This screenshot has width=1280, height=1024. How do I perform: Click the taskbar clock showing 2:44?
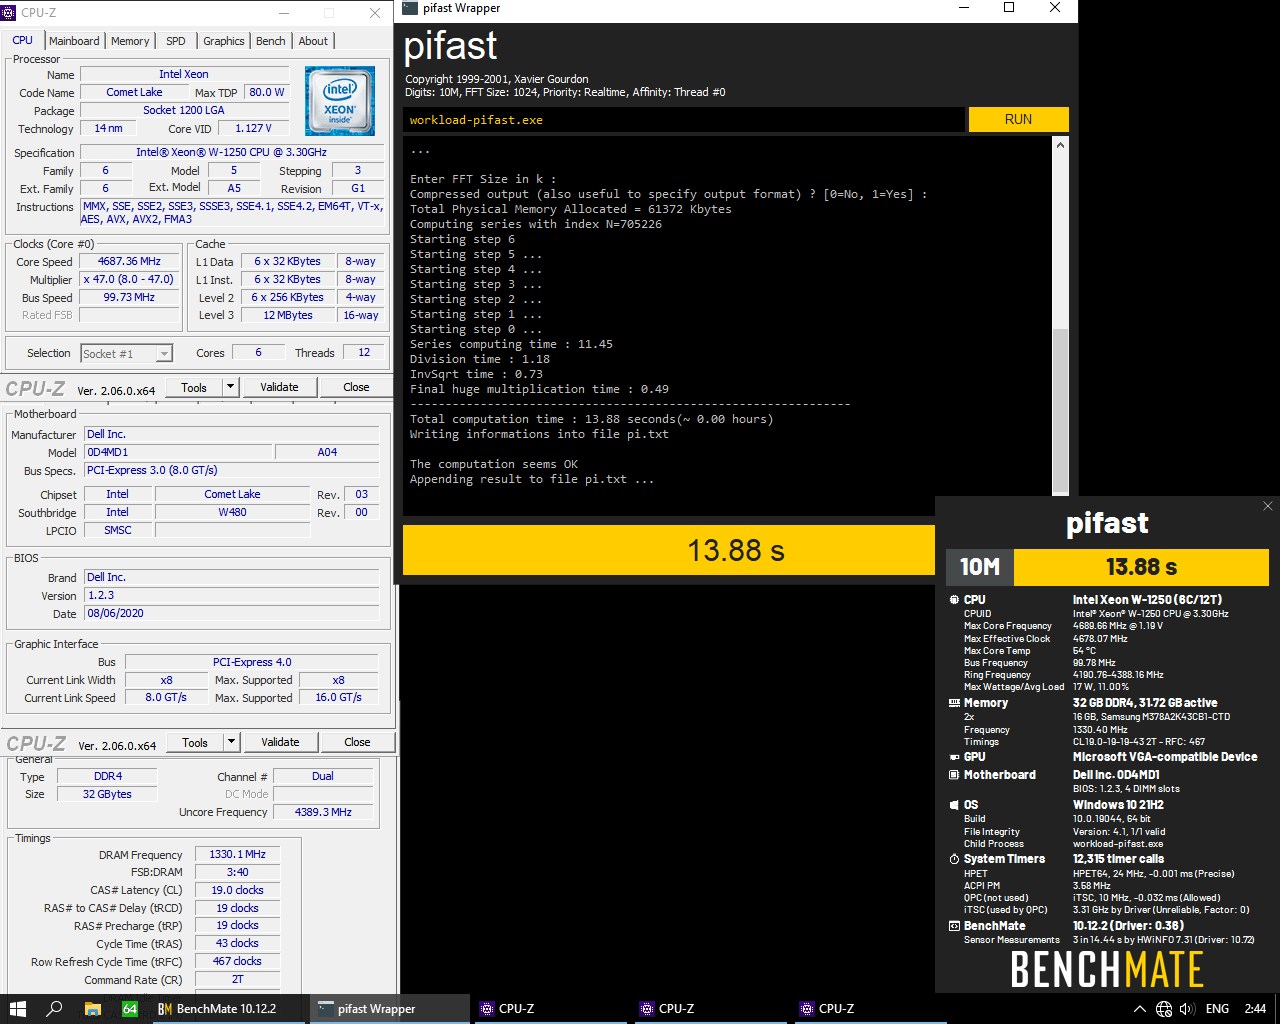1255,1009
